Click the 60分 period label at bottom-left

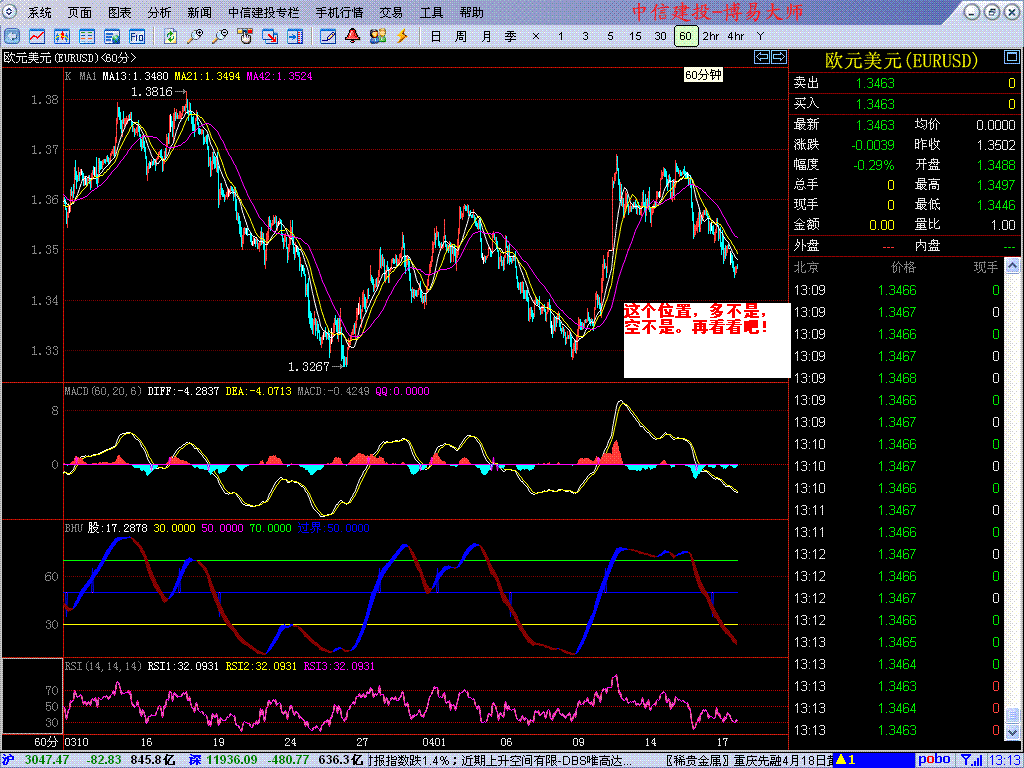(x=46, y=743)
